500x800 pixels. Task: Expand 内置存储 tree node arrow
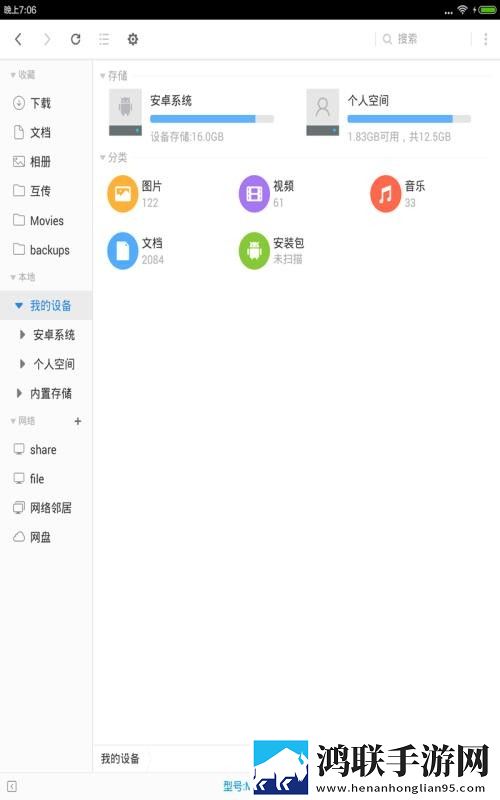[x=19, y=393]
